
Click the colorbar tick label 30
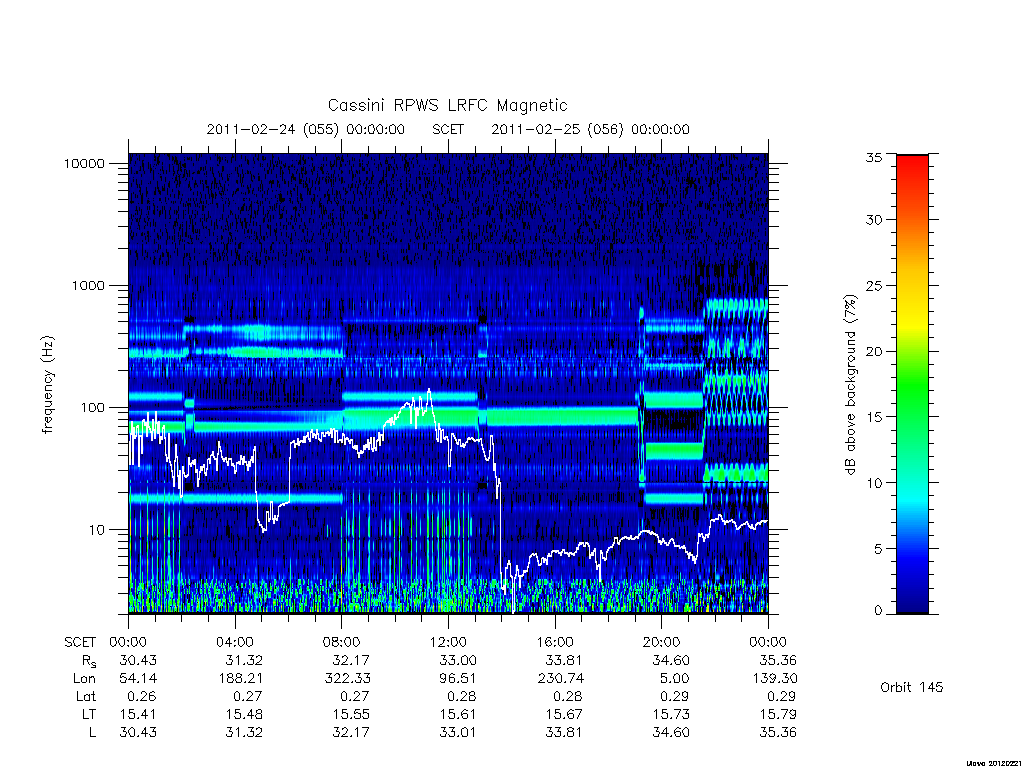[874, 220]
